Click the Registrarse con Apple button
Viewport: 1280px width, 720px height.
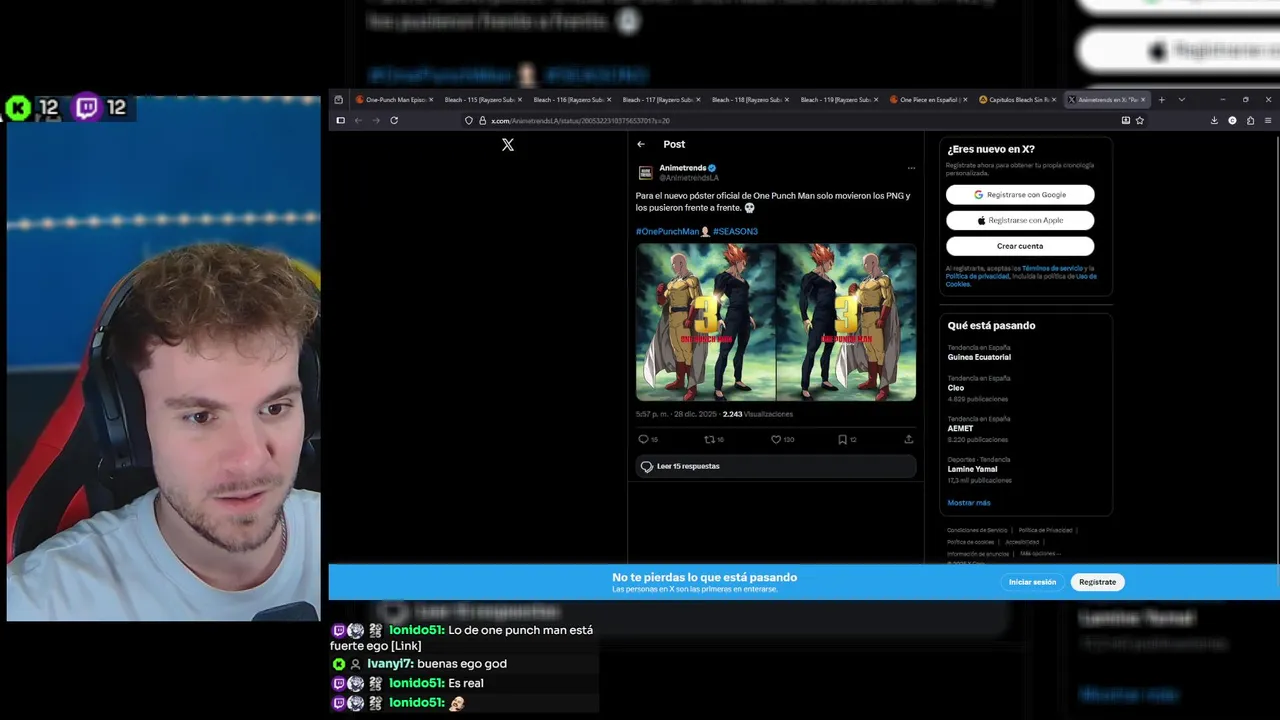click(x=1020, y=220)
